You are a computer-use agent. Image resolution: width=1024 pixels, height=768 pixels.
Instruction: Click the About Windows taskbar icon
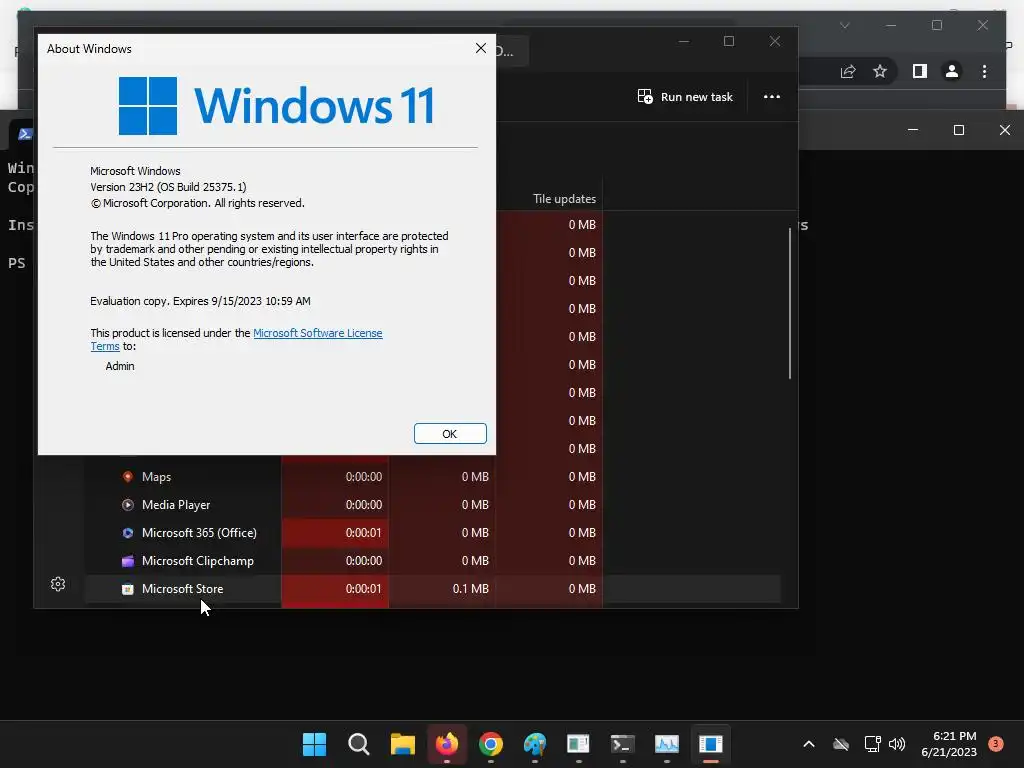coord(711,744)
